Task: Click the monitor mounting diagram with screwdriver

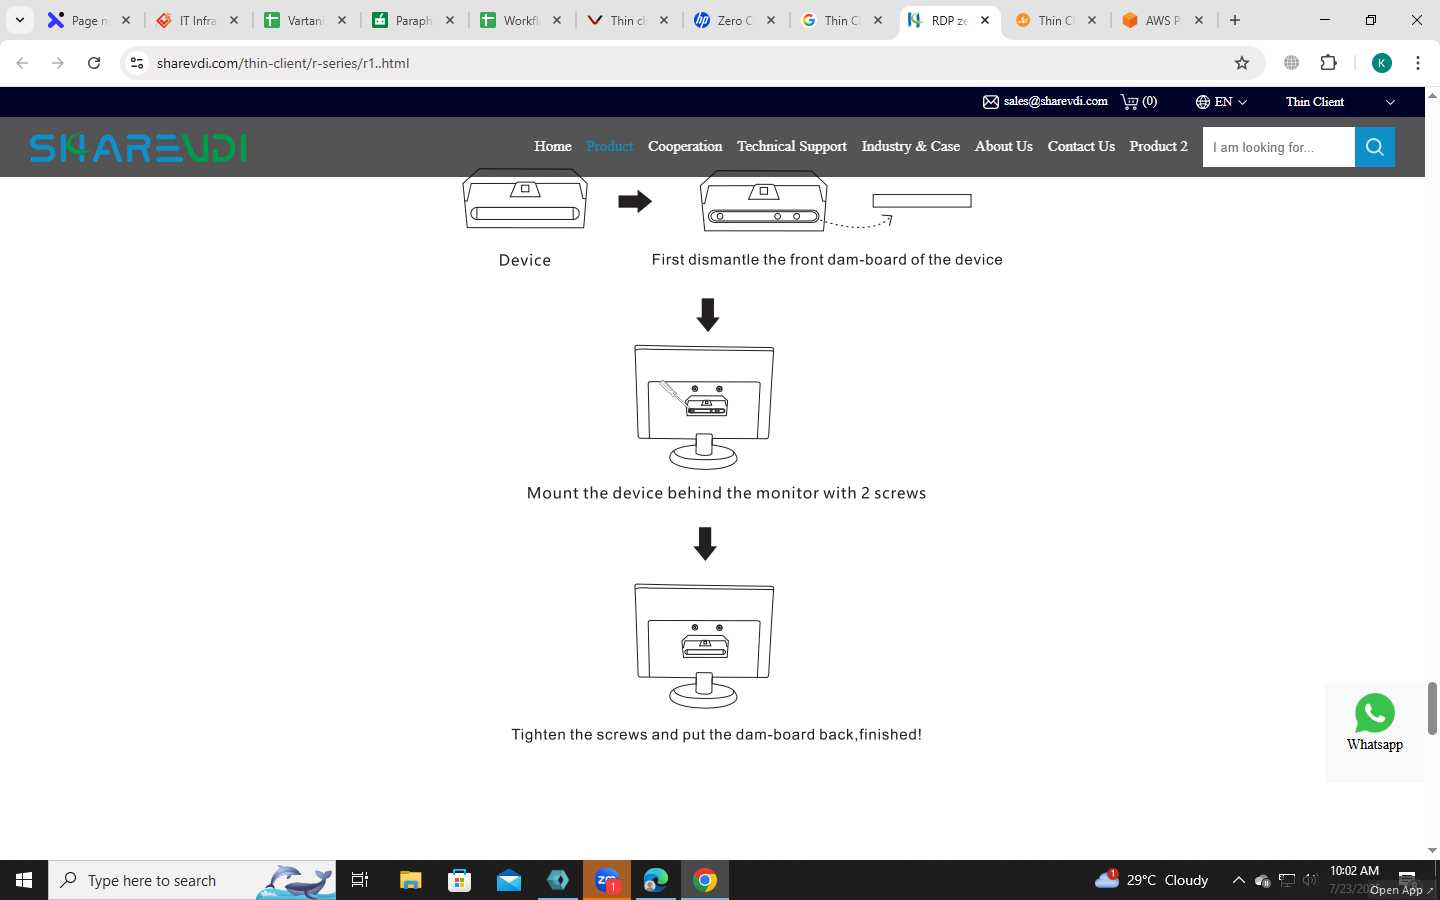Action: 704,407
